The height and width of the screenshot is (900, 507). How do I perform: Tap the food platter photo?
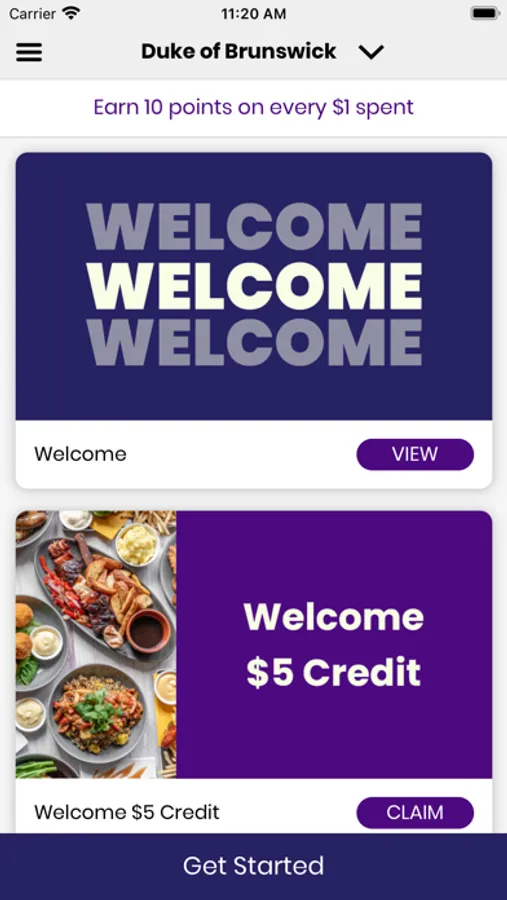(96, 645)
